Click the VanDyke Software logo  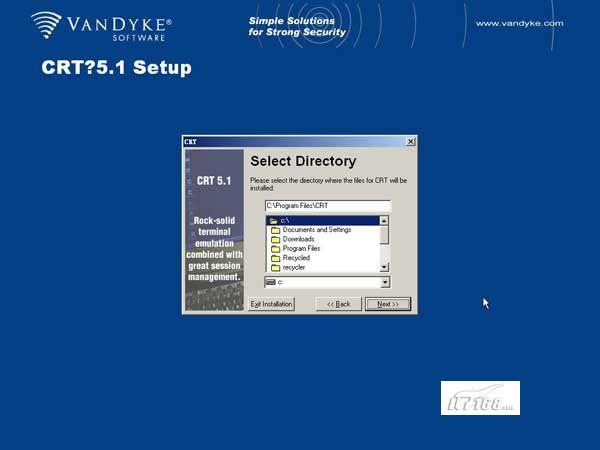click(x=101, y=26)
